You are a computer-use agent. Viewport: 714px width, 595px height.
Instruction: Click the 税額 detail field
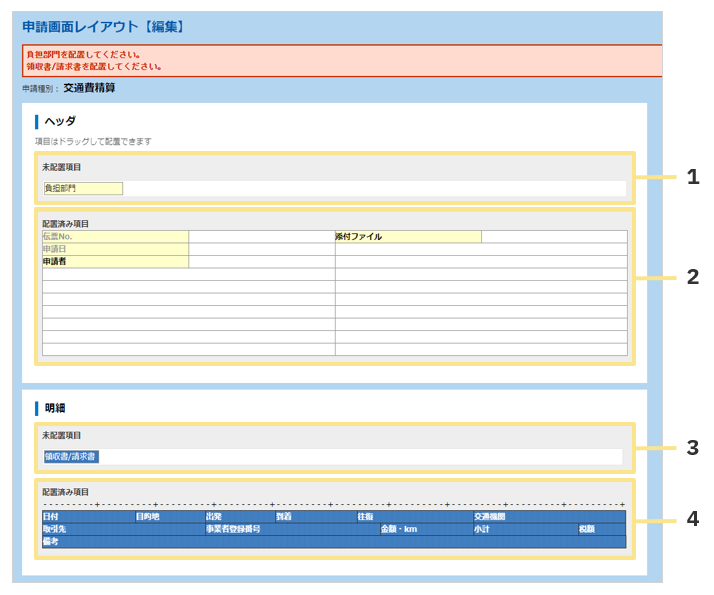tap(601, 529)
